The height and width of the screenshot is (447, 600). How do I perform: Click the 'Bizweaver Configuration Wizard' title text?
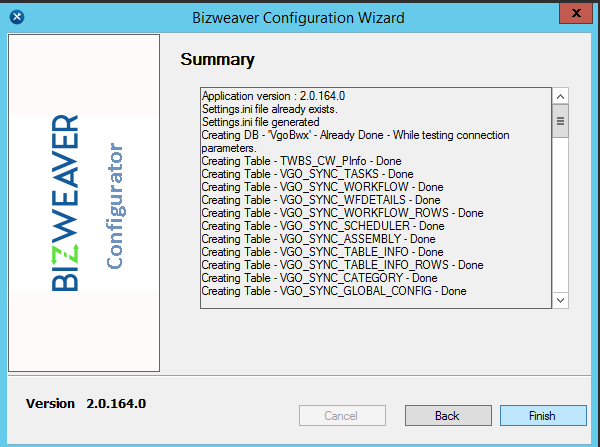click(x=298, y=18)
